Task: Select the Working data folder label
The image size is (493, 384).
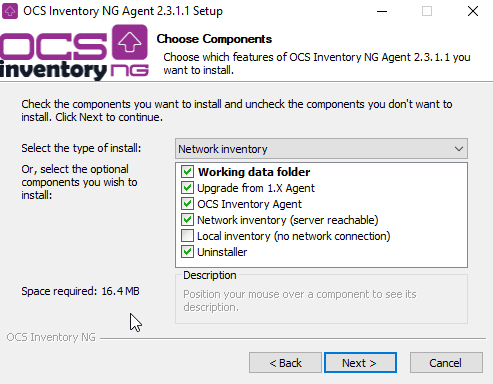Action: 254,172
